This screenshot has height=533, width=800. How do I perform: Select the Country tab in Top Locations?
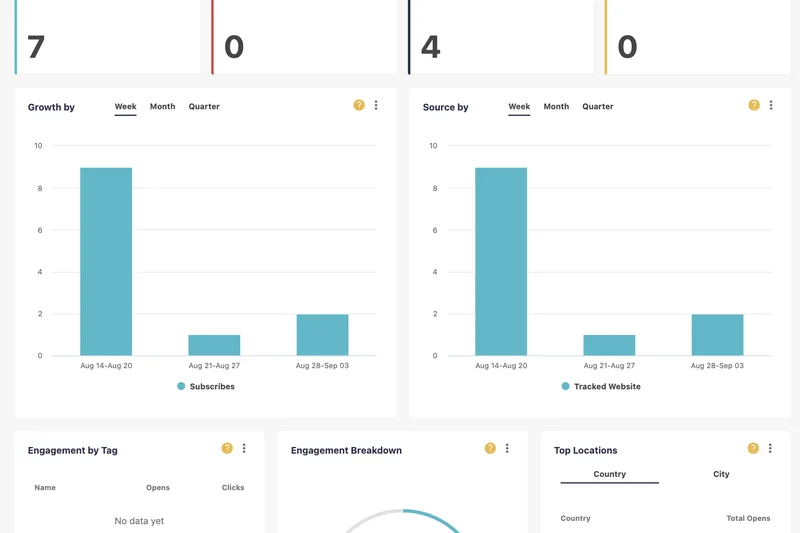pos(609,474)
